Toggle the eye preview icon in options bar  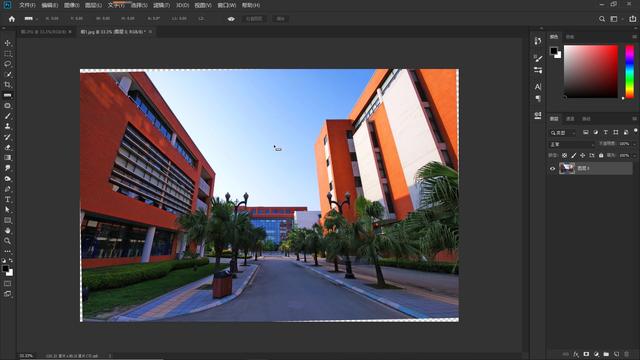click(231, 19)
